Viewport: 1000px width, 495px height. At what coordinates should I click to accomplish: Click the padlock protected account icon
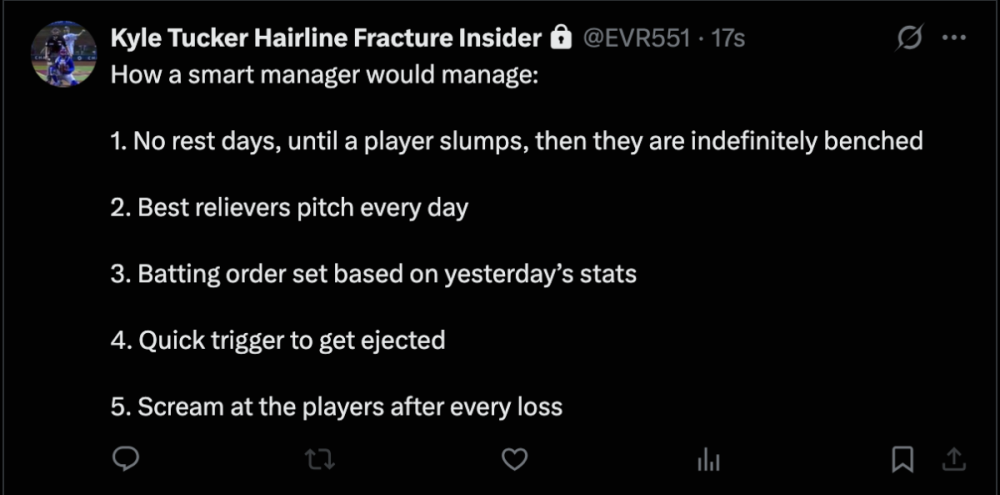560,39
